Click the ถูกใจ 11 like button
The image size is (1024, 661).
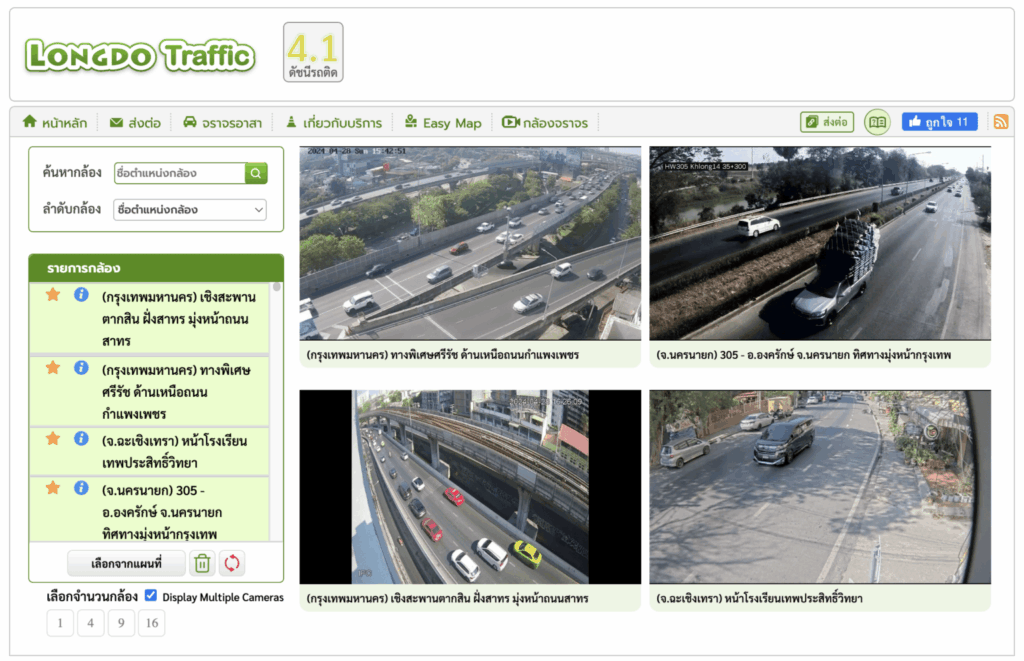[x=939, y=122]
